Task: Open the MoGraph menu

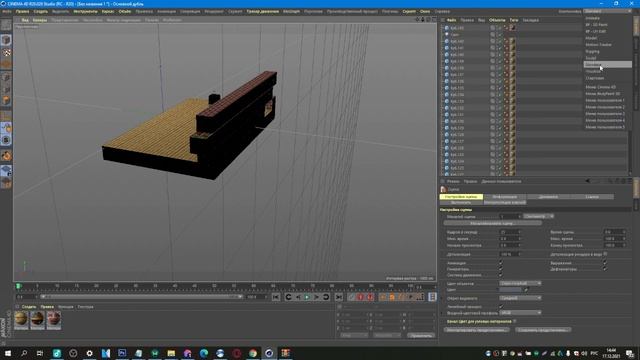Action: (x=291, y=11)
